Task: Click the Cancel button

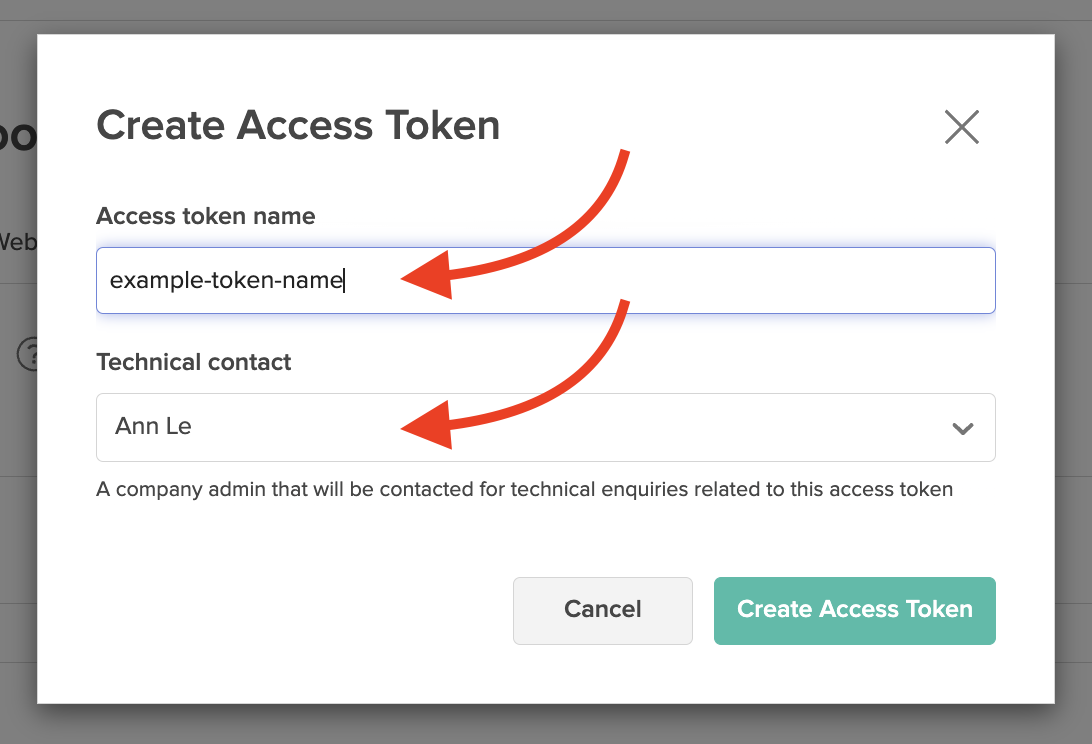Action: [602, 610]
